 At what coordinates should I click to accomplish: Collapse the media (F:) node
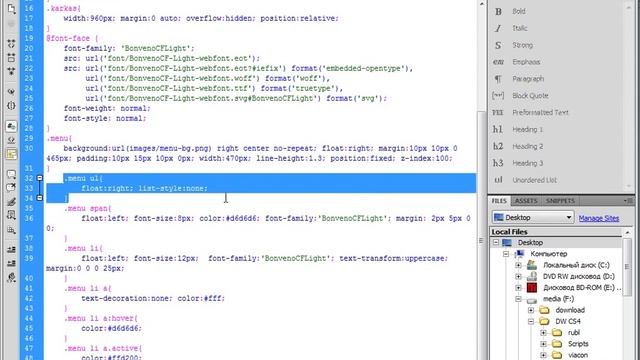[518, 299]
